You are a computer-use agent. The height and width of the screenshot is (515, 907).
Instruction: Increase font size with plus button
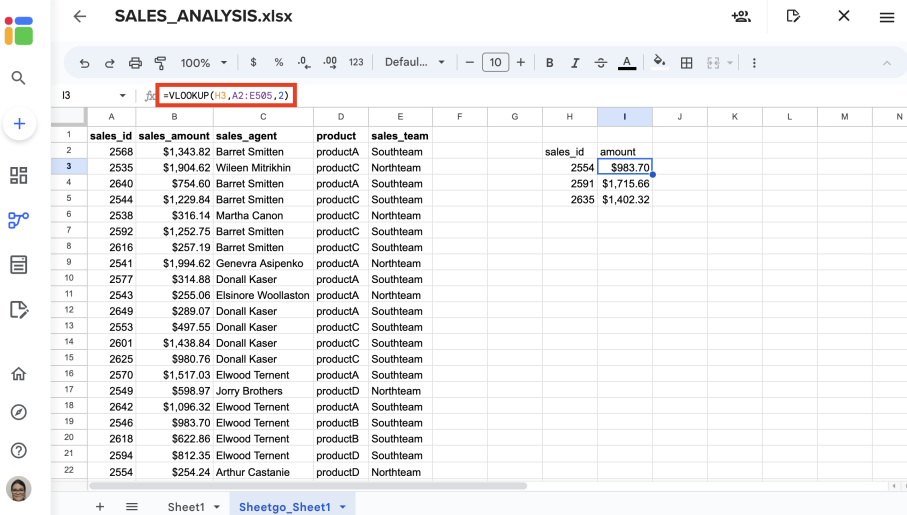521,62
